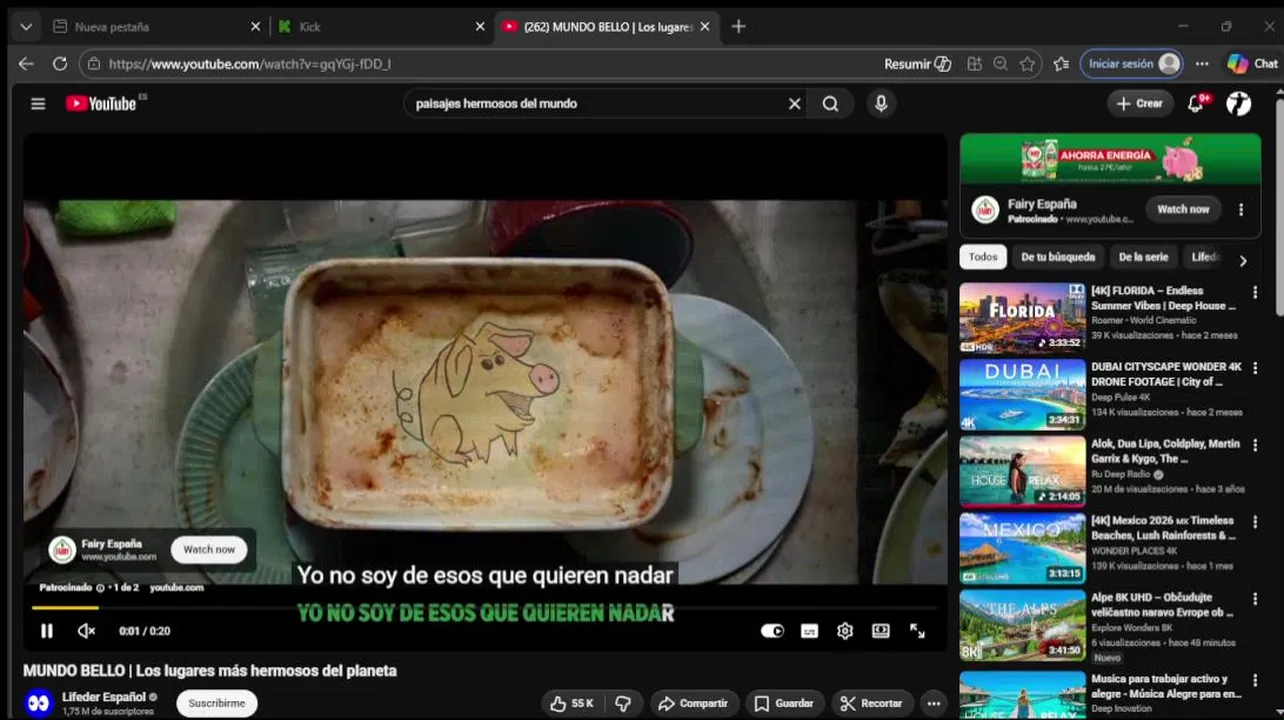Open FLORIDA Endless Summer Vibes thumbnail

(1022, 317)
